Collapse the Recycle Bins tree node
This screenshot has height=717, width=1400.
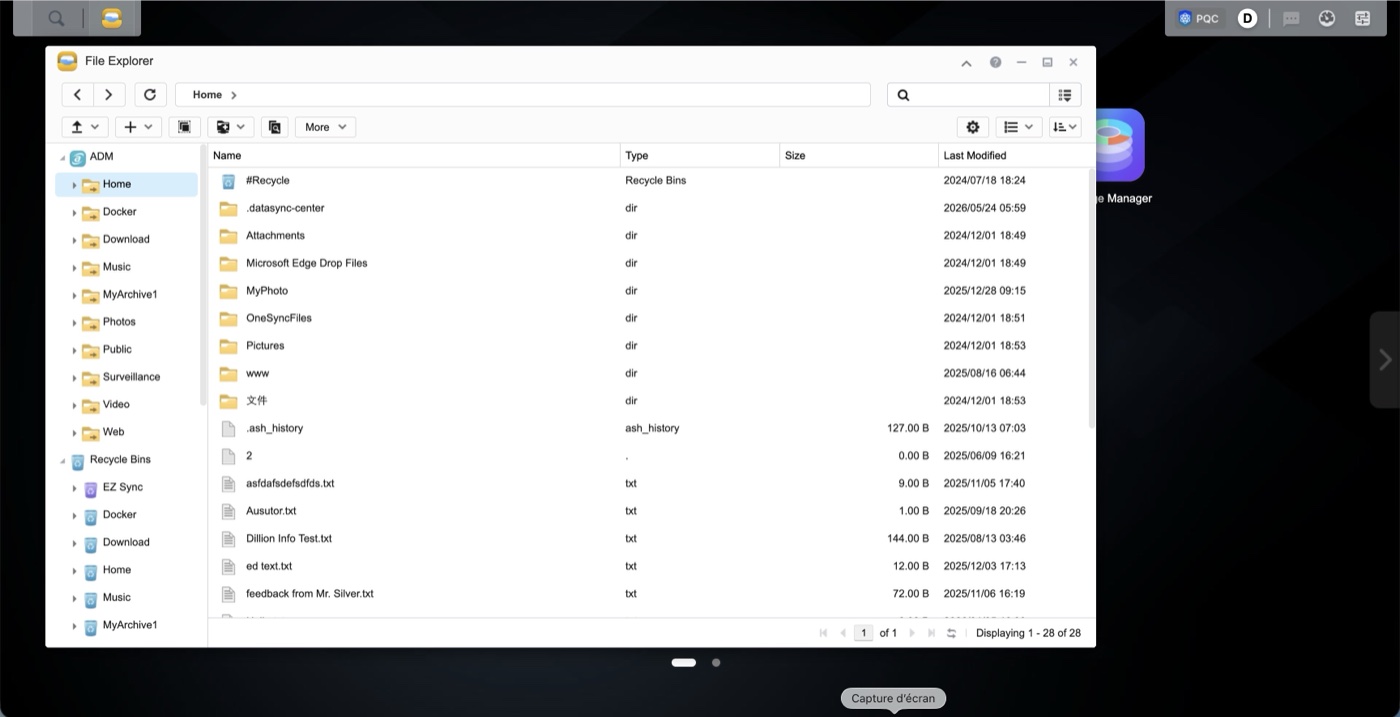coord(62,461)
